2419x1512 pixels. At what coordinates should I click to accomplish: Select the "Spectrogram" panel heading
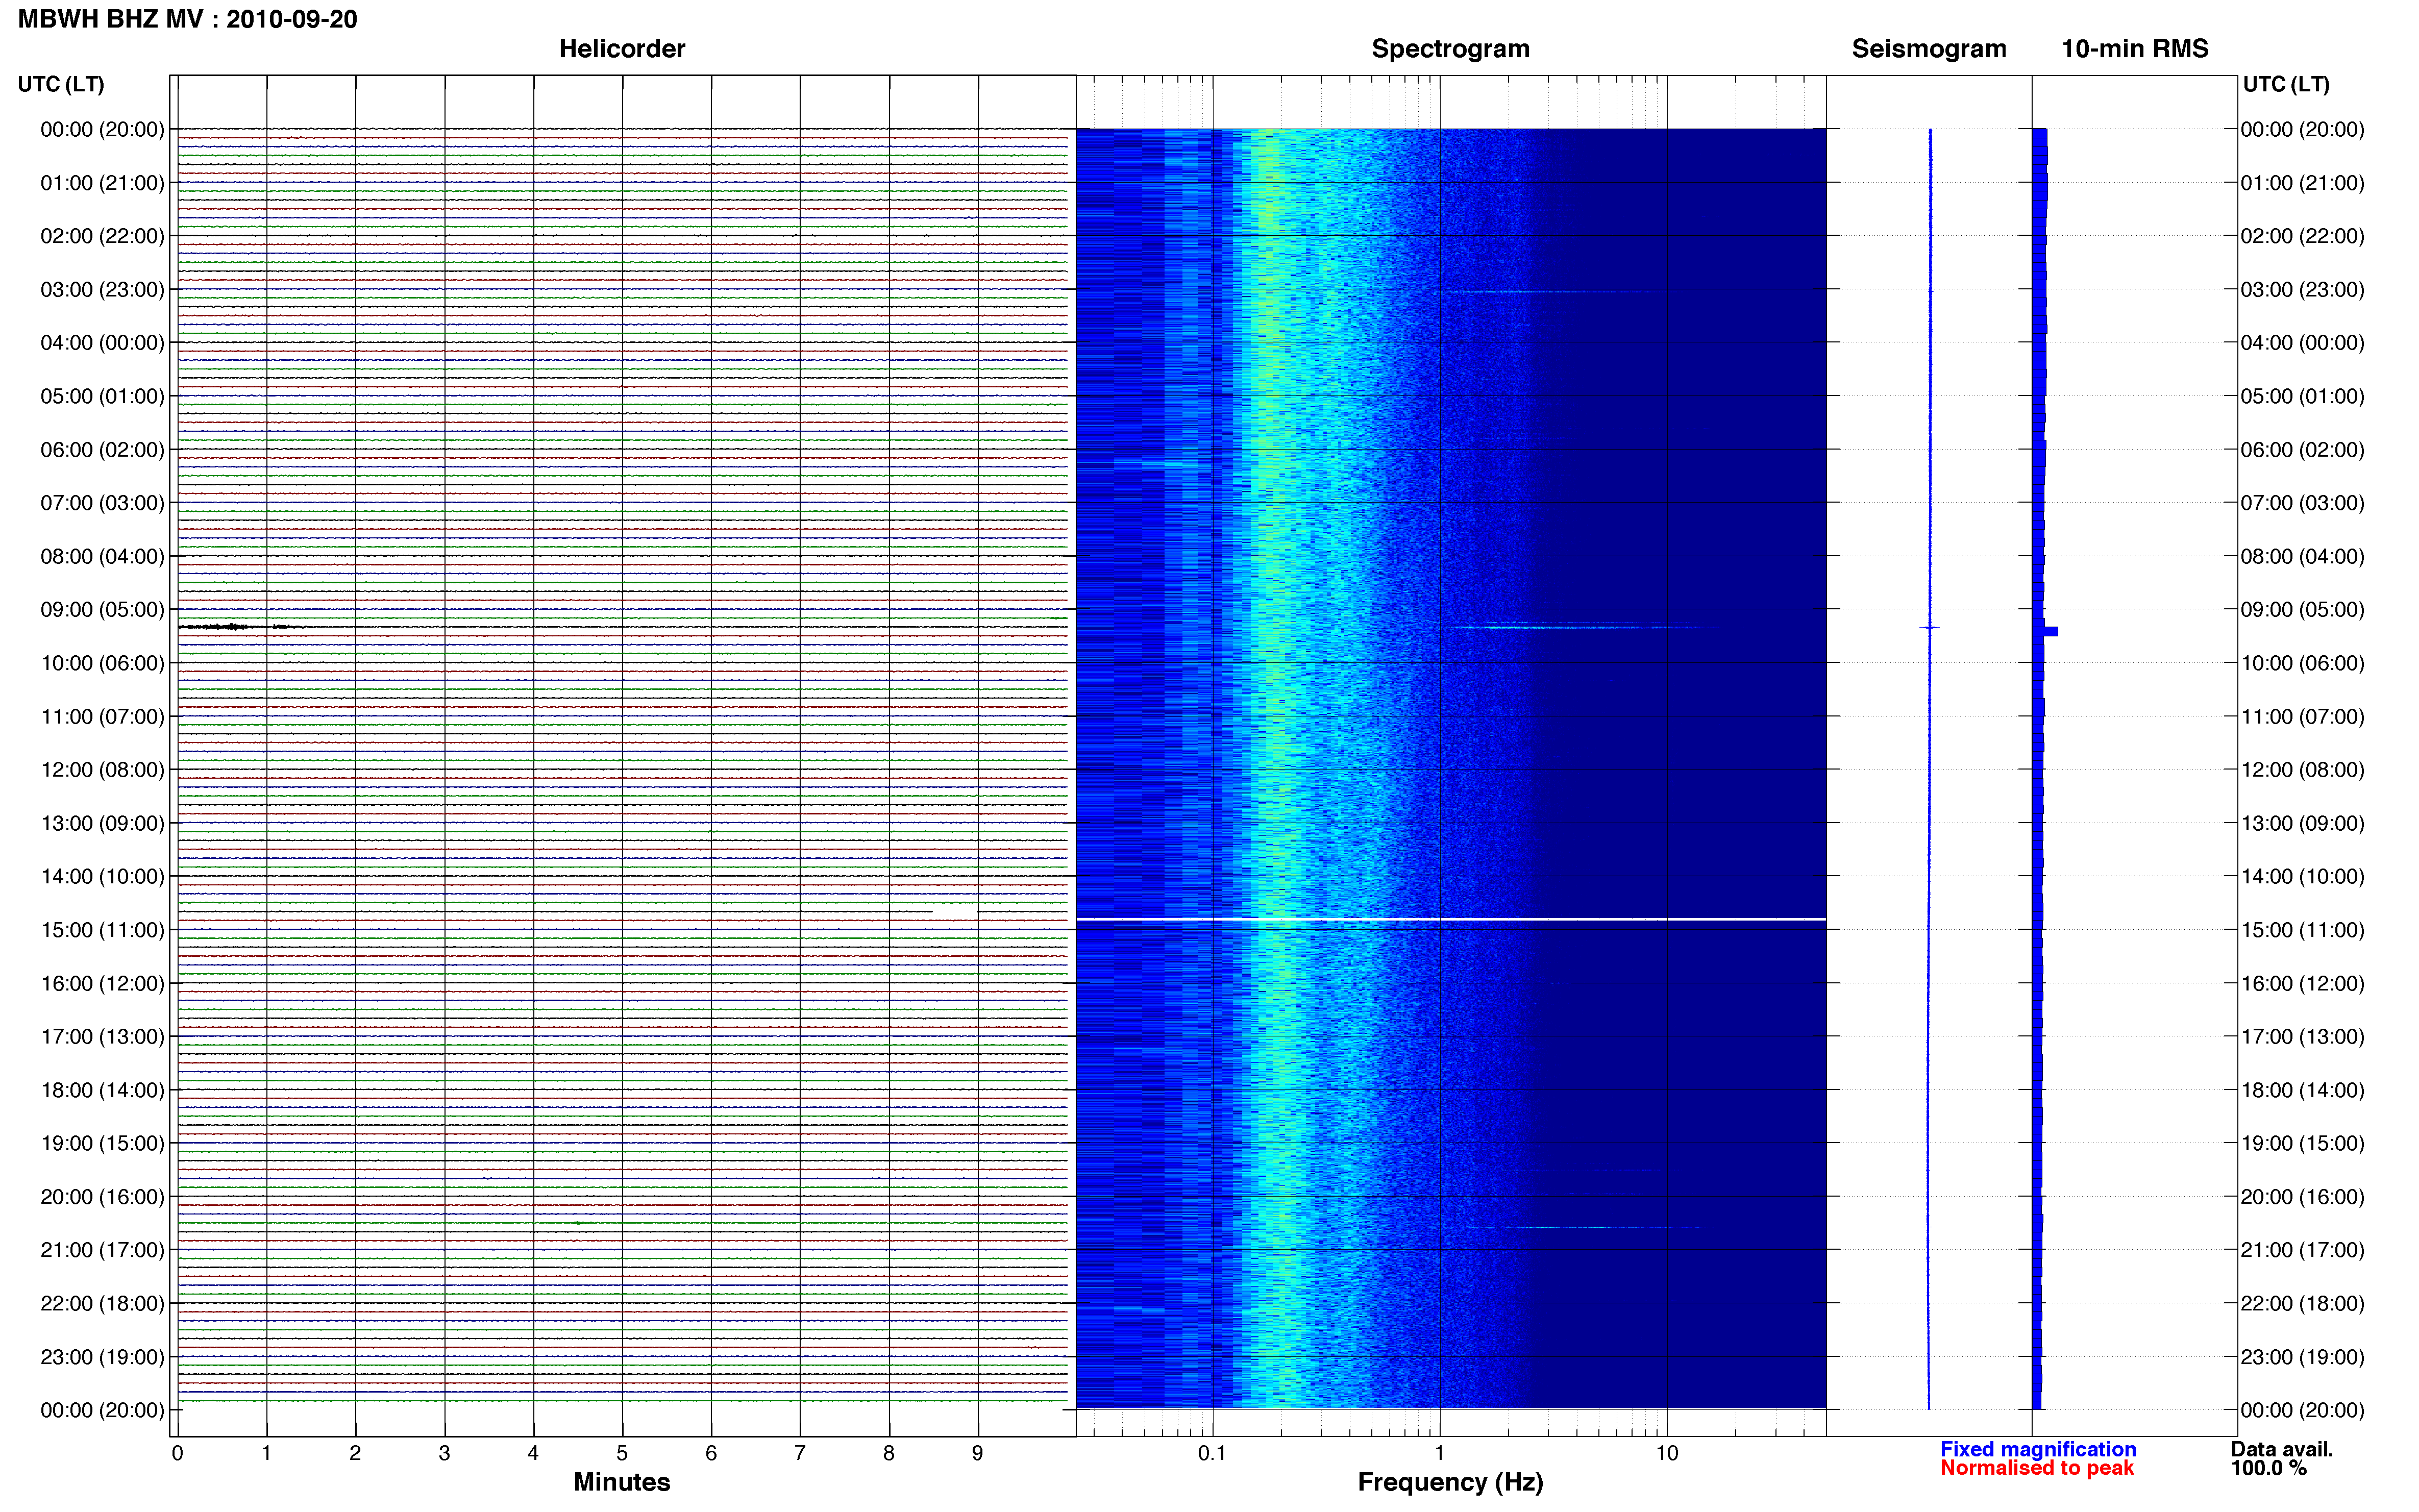1450,49
